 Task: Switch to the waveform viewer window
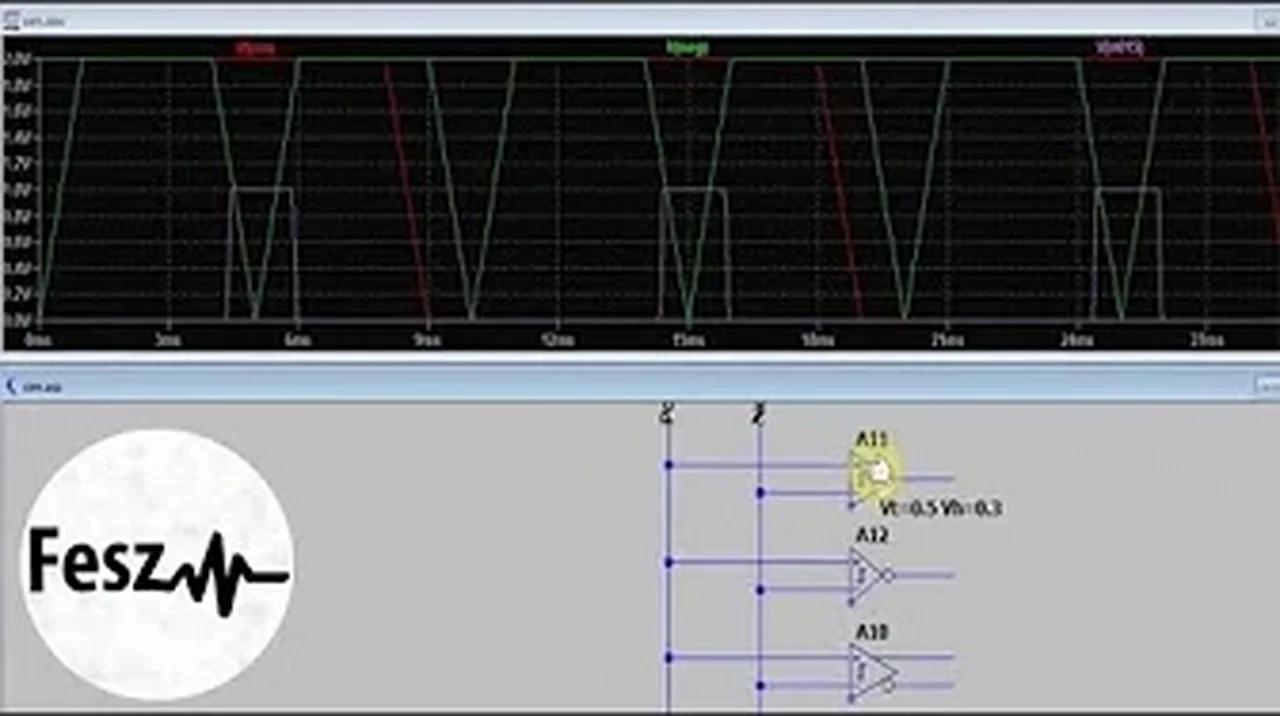click(x=400, y=17)
